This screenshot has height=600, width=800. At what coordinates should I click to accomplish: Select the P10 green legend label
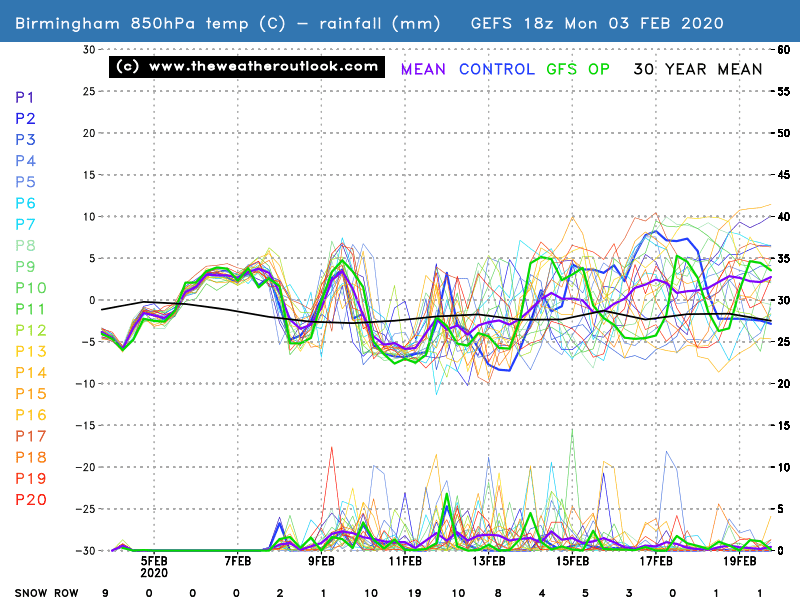(x=29, y=288)
